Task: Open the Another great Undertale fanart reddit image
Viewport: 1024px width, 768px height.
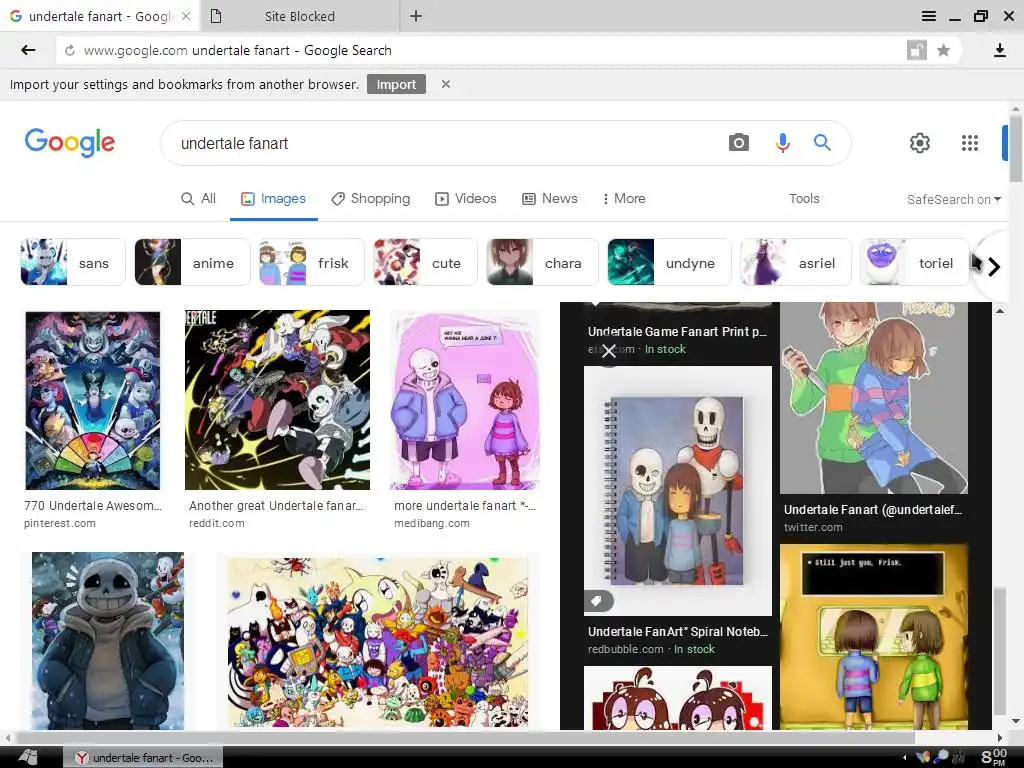Action: pos(278,400)
